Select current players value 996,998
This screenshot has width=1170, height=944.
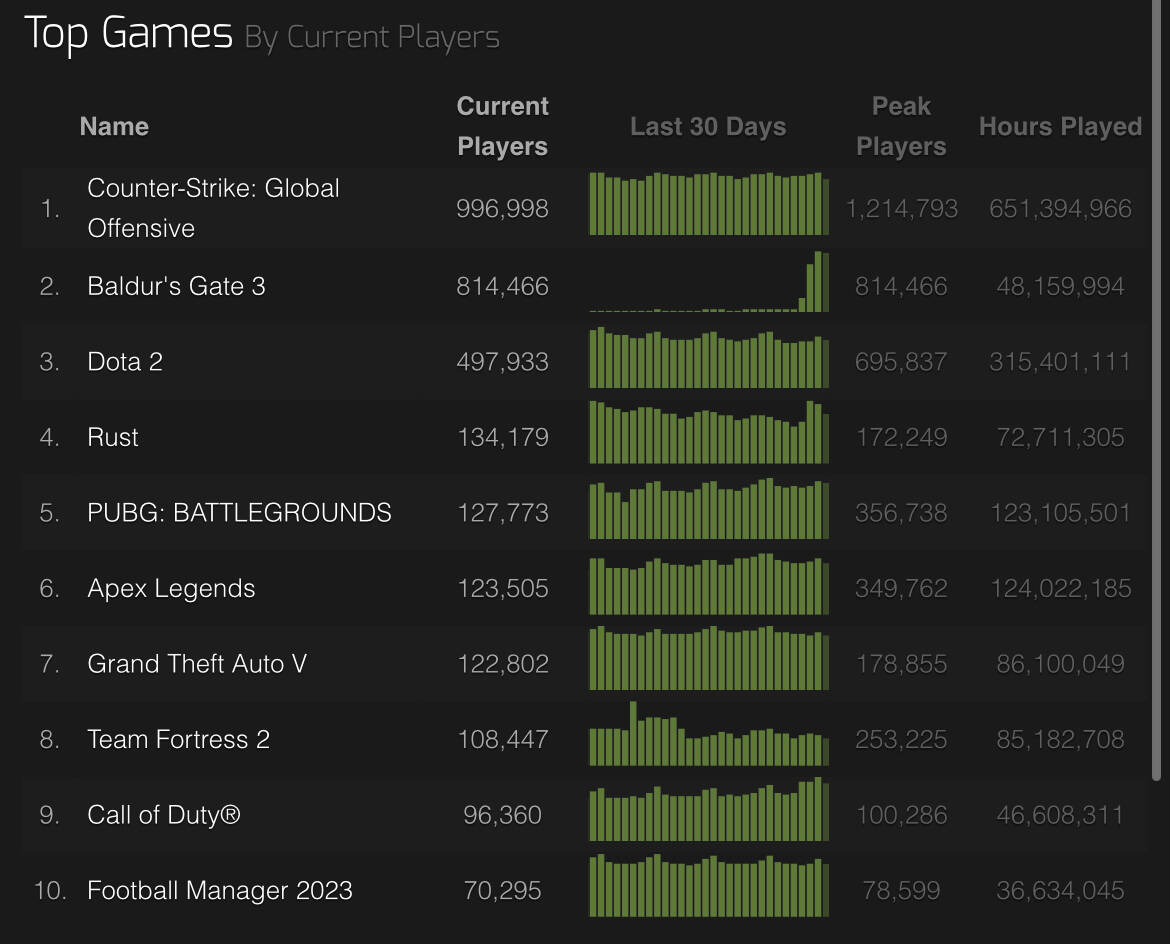pyautogui.click(x=502, y=209)
